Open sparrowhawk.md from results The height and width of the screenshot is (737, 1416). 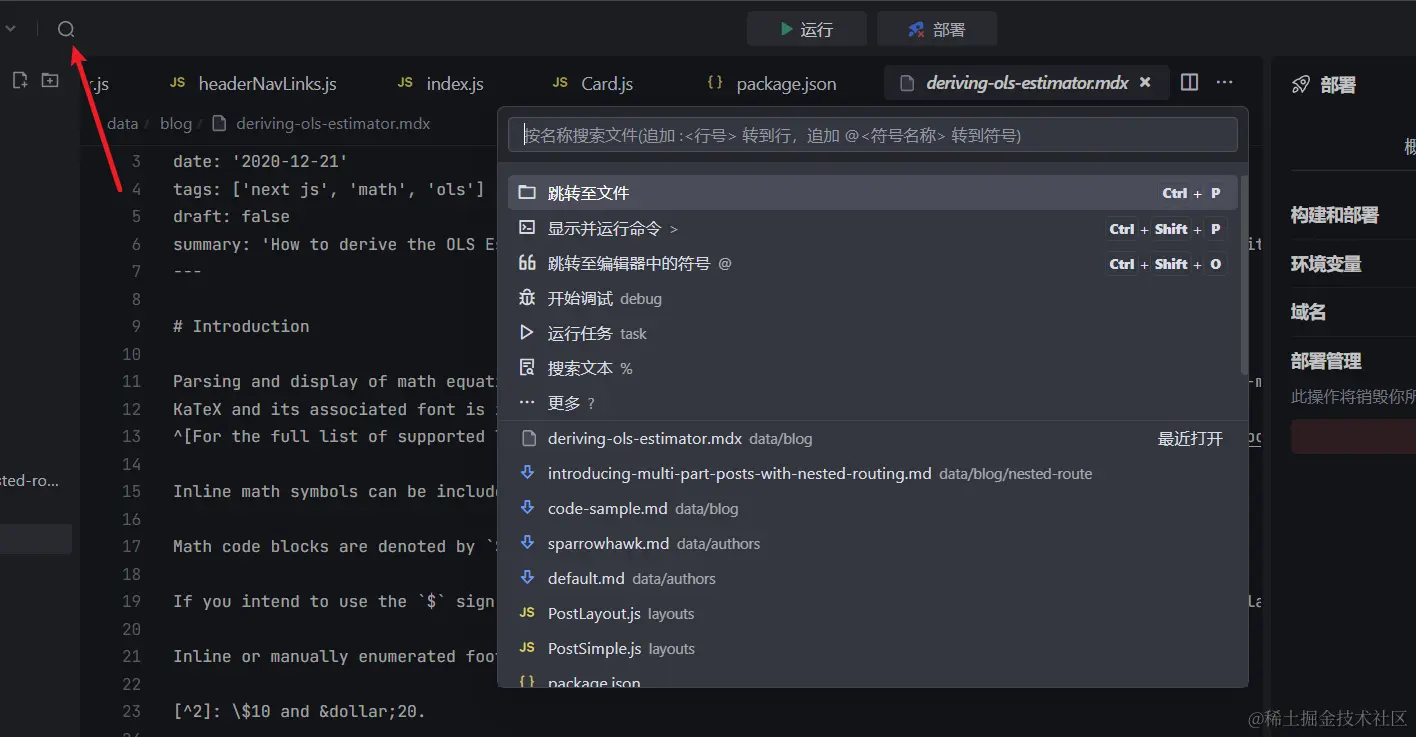(x=873, y=543)
